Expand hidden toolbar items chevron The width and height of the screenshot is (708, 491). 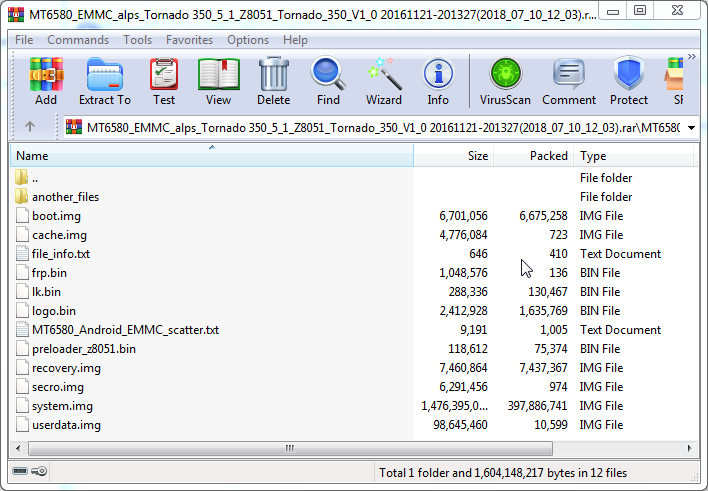[x=692, y=56]
